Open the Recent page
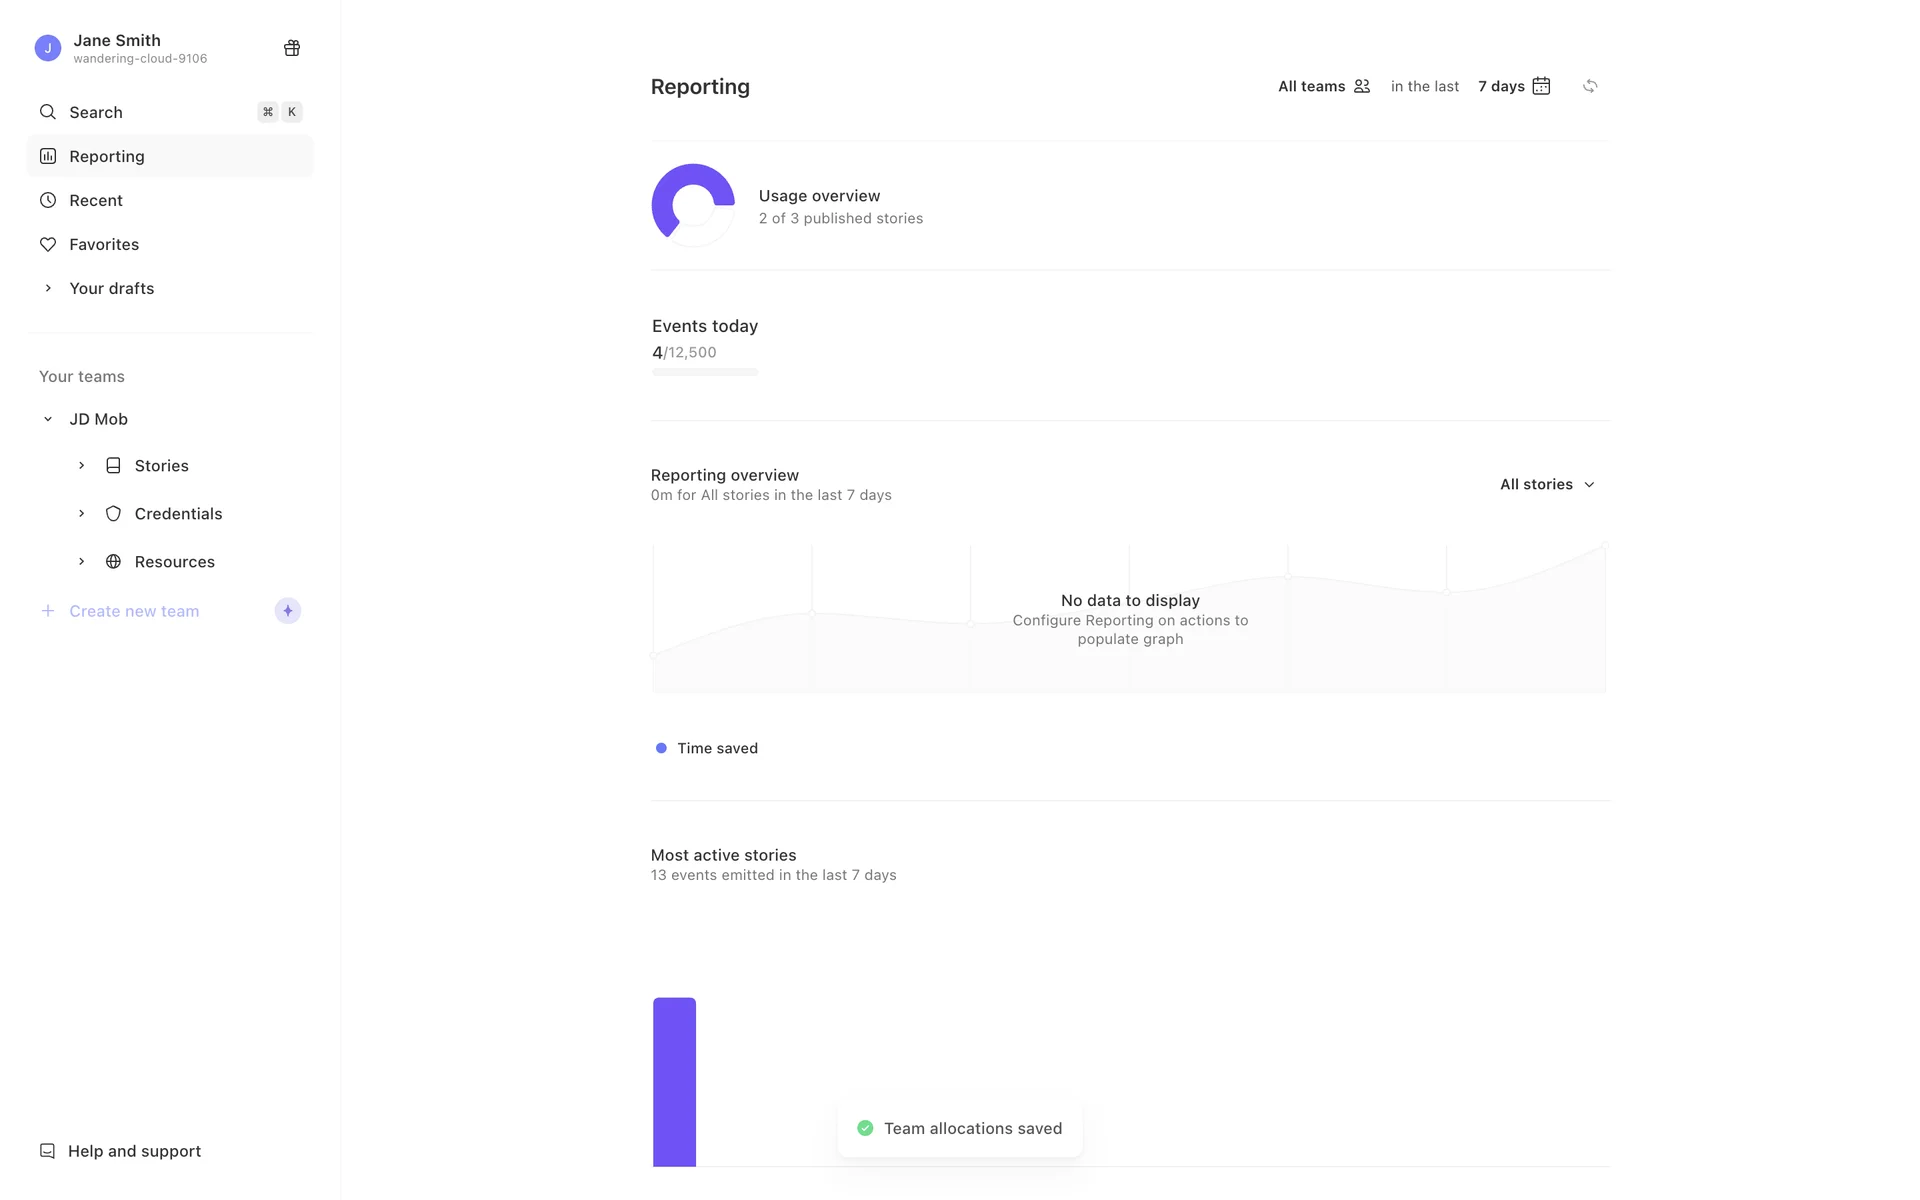The width and height of the screenshot is (1920, 1200). (x=96, y=200)
